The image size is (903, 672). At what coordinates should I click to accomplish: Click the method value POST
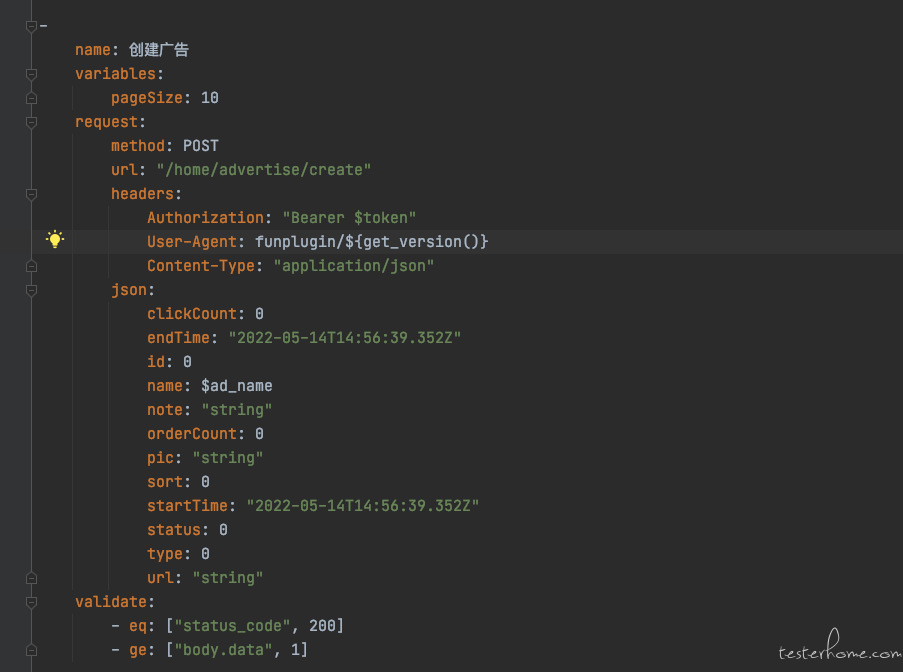pos(200,146)
